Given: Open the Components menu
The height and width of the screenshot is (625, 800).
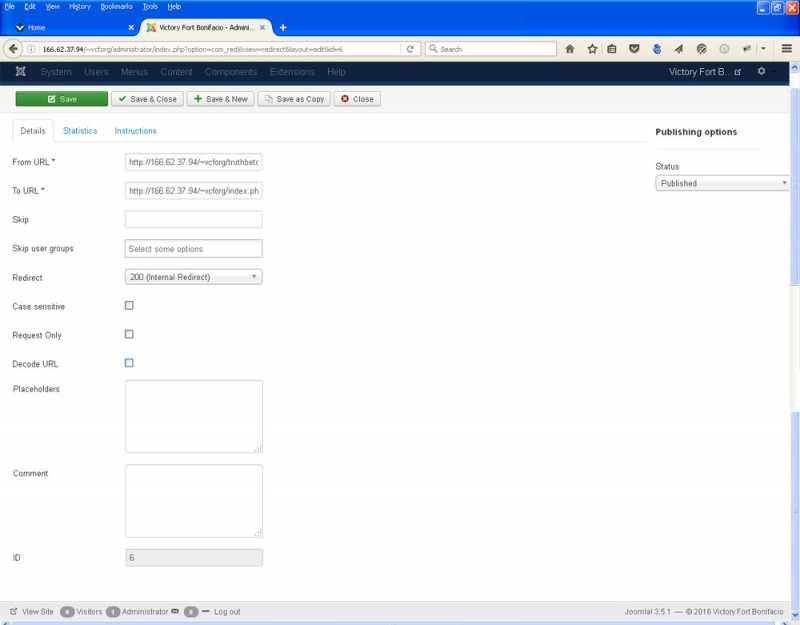Looking at the screenshot, I should coord(231,72).
